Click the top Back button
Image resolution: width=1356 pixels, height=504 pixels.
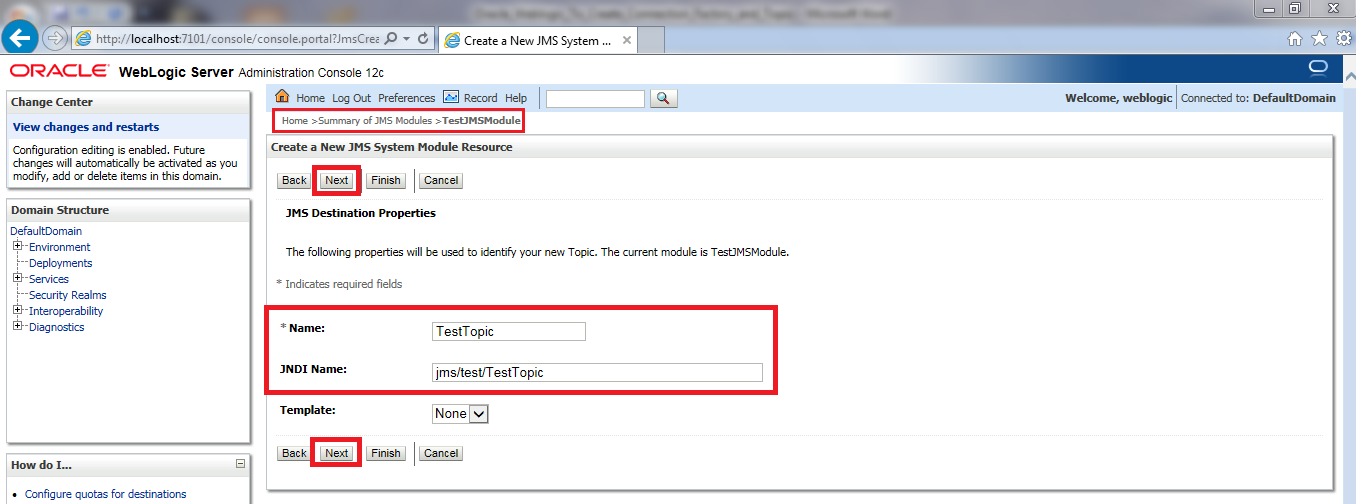click(294, 180)
